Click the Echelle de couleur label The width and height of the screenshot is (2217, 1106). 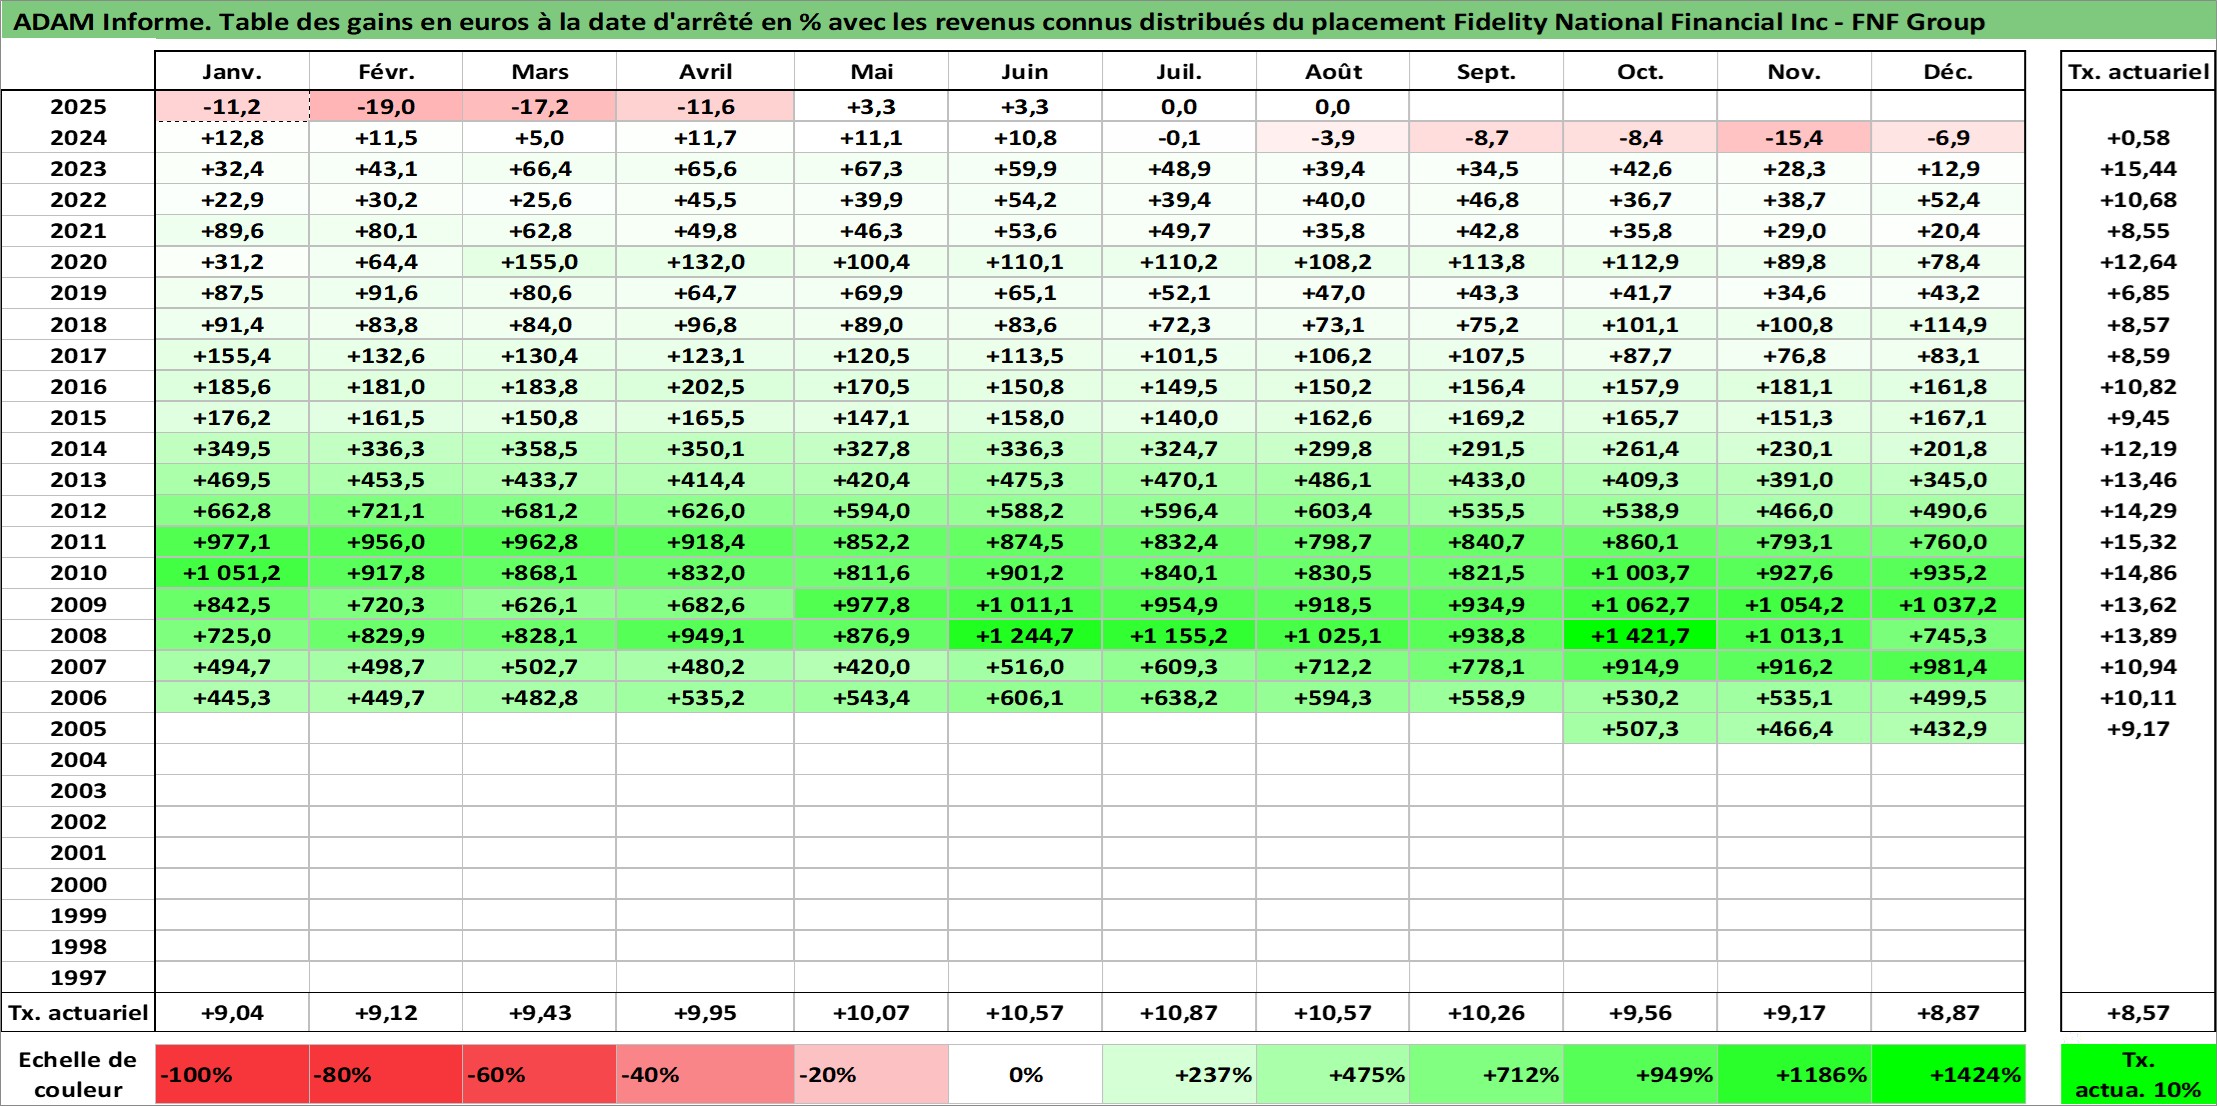point(78,1075)
